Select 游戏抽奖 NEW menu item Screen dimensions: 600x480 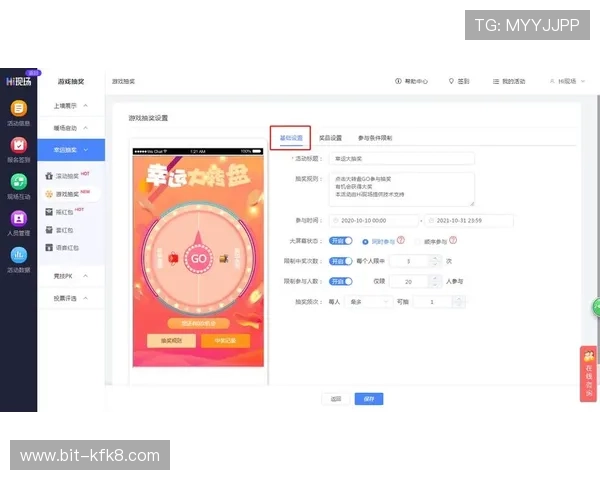tap(71, 194)
